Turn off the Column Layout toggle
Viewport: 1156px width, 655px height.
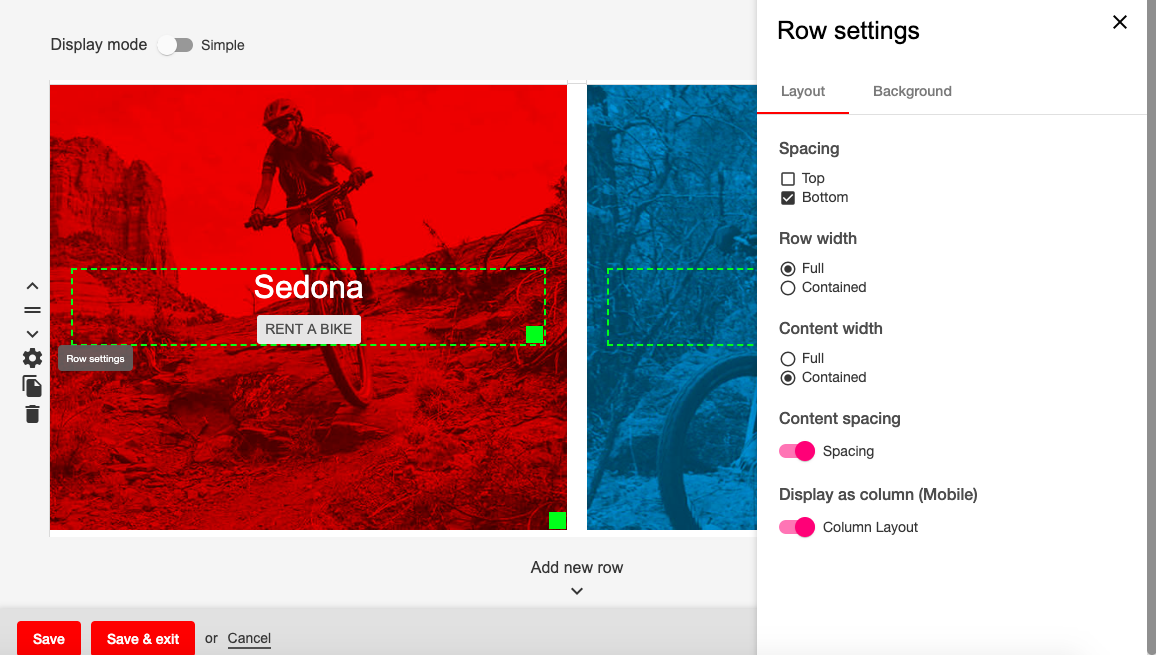click(x=798, y=527)
